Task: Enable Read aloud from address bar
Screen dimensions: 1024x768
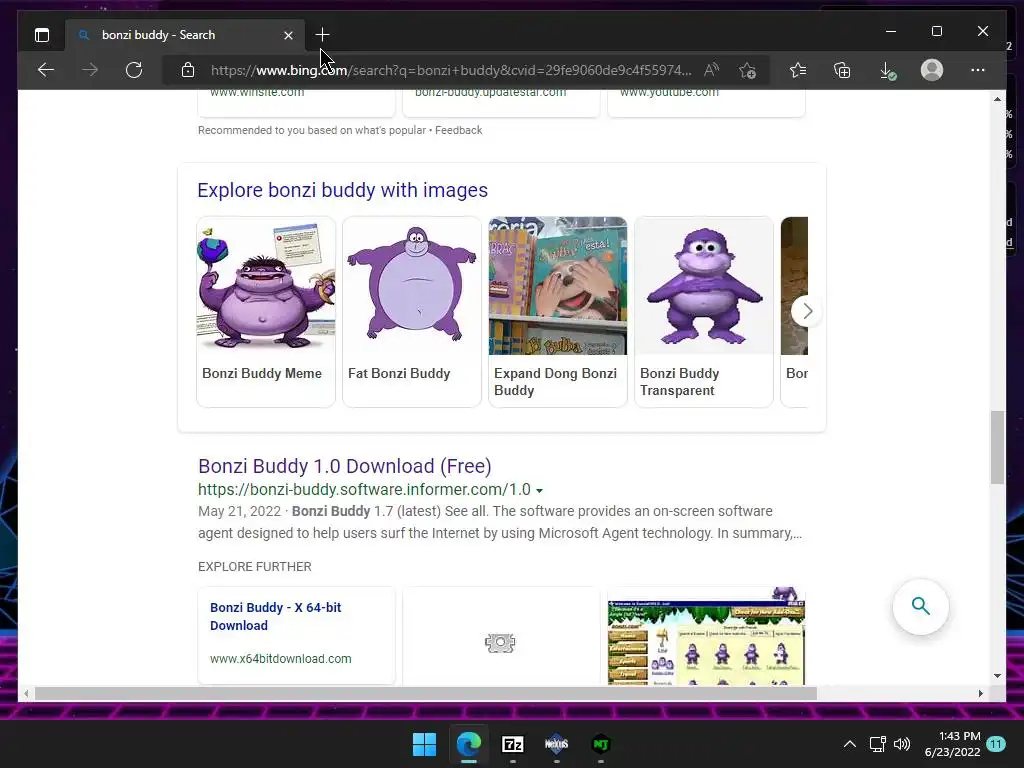Action: [711, 70]
